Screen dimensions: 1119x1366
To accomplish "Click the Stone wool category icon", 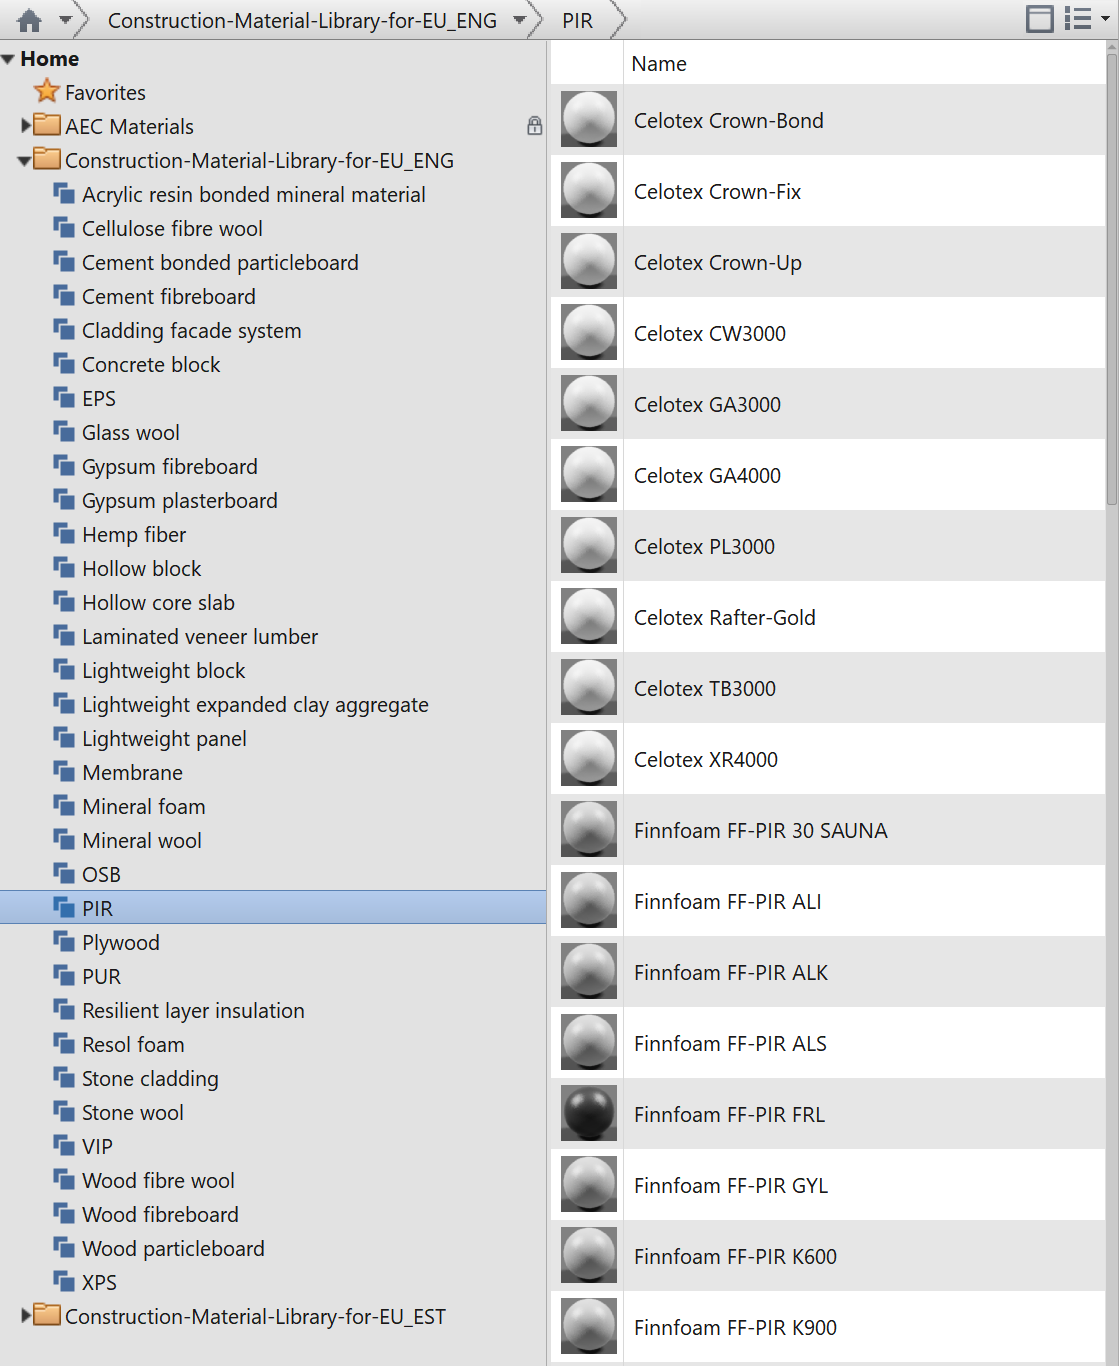I will click(x=64, y=1112).
